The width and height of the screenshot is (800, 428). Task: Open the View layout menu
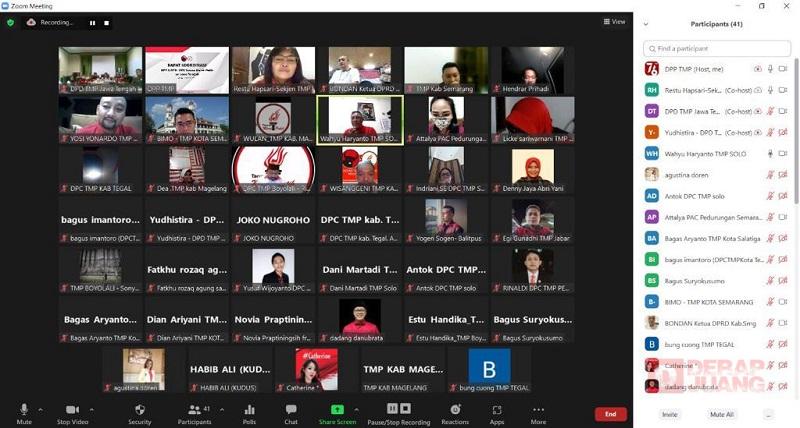614,21
